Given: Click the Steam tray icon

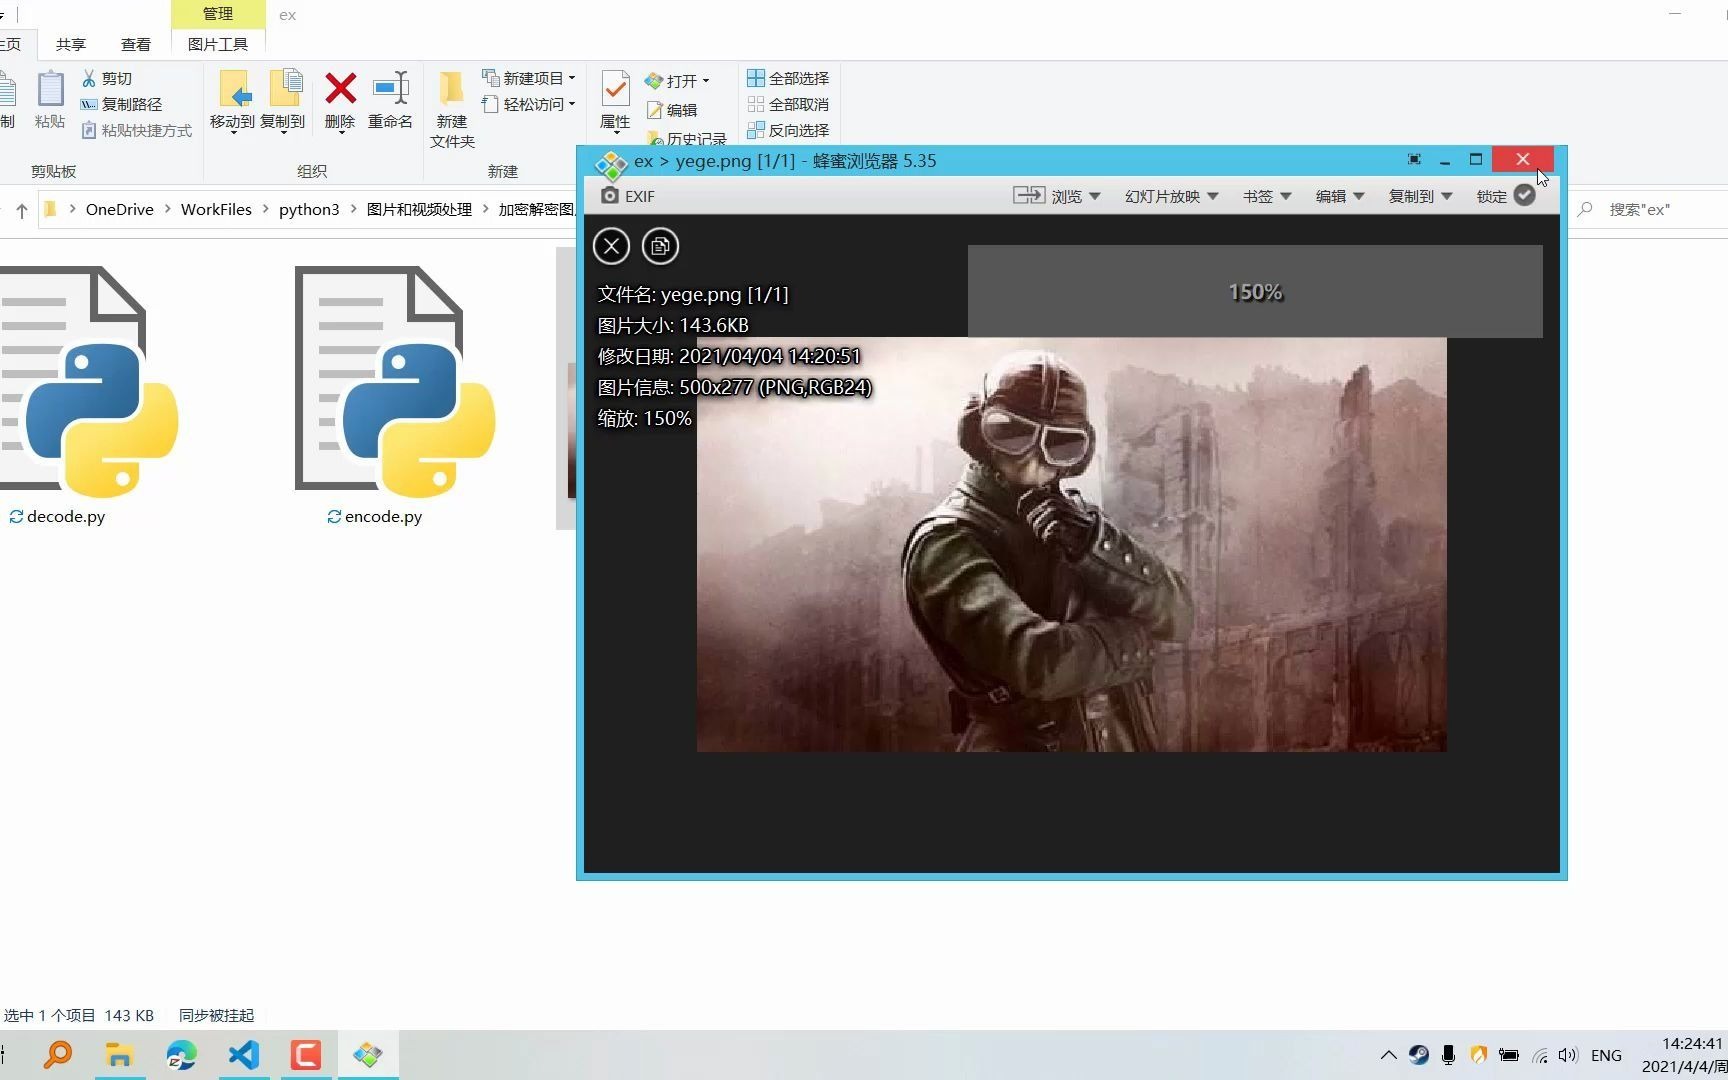Looking at the screenshot, I should (1419, 1055).
